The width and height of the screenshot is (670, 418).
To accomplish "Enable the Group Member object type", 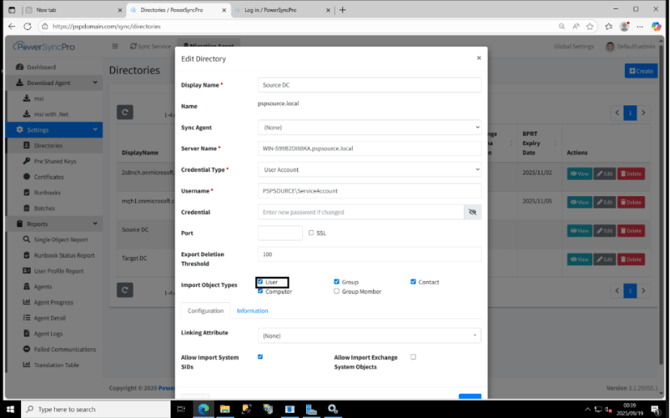I will tap(336, 291).
